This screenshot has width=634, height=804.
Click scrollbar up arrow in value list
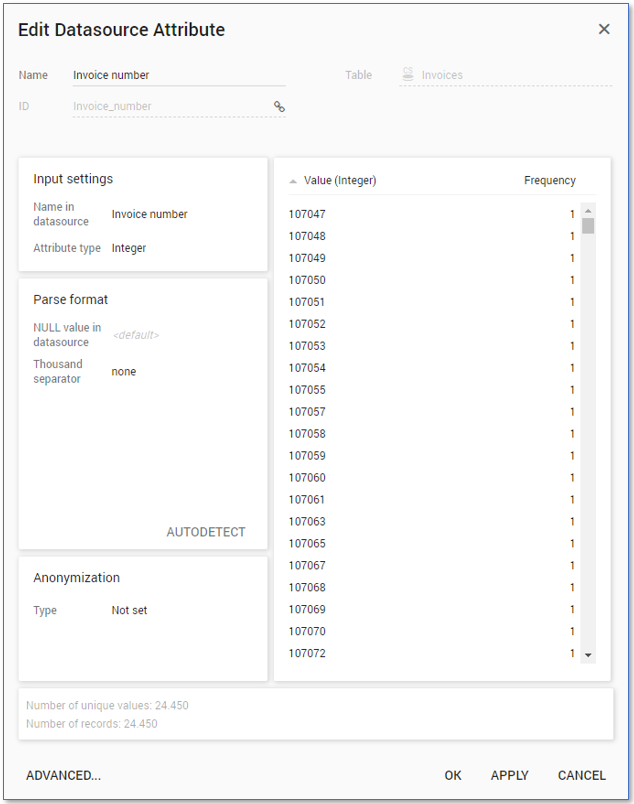coord(588,211)
